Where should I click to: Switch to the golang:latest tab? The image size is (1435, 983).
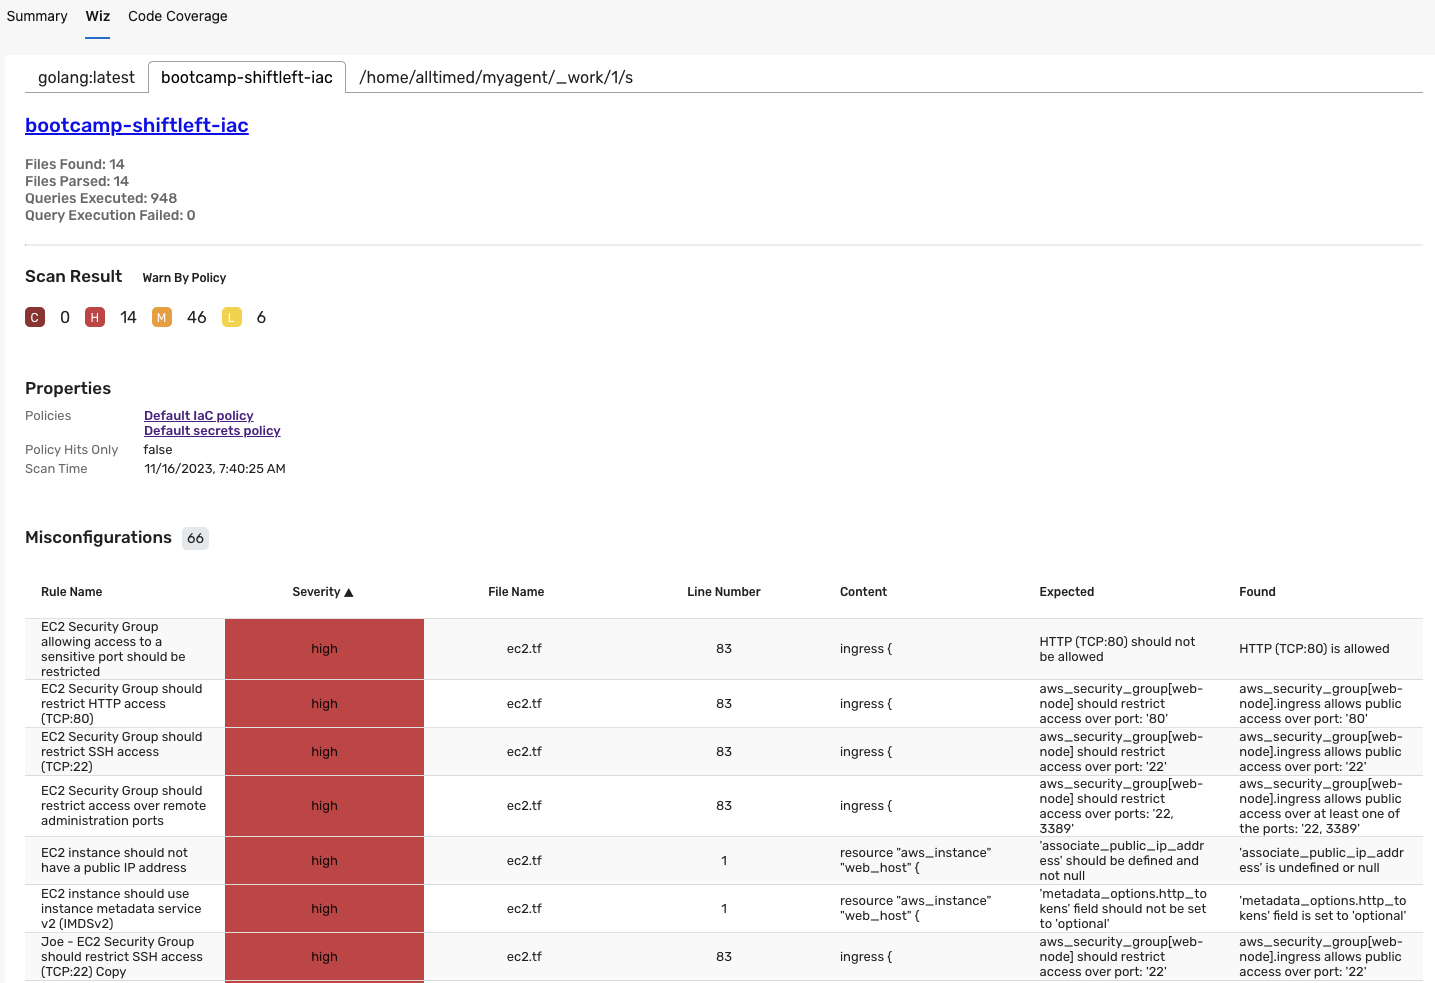[x=85, y=77]
